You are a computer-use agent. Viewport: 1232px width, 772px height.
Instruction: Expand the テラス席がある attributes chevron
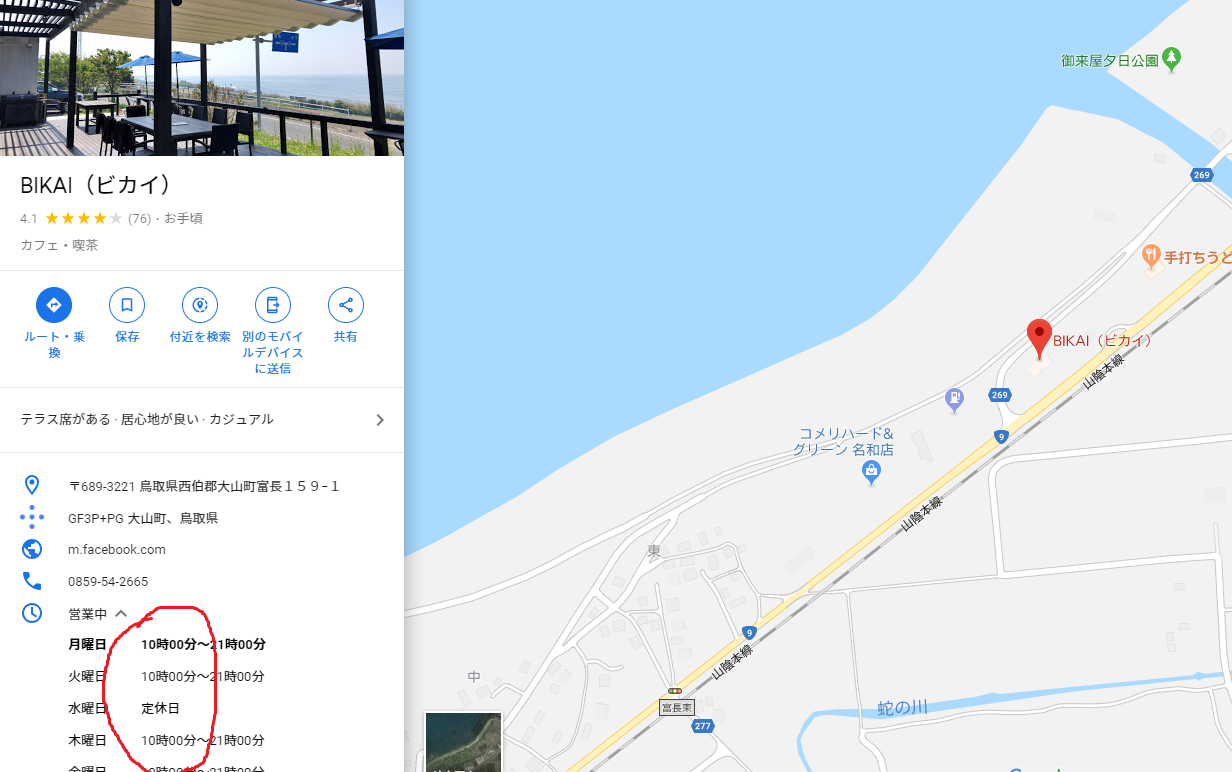(x=380, y=420)
